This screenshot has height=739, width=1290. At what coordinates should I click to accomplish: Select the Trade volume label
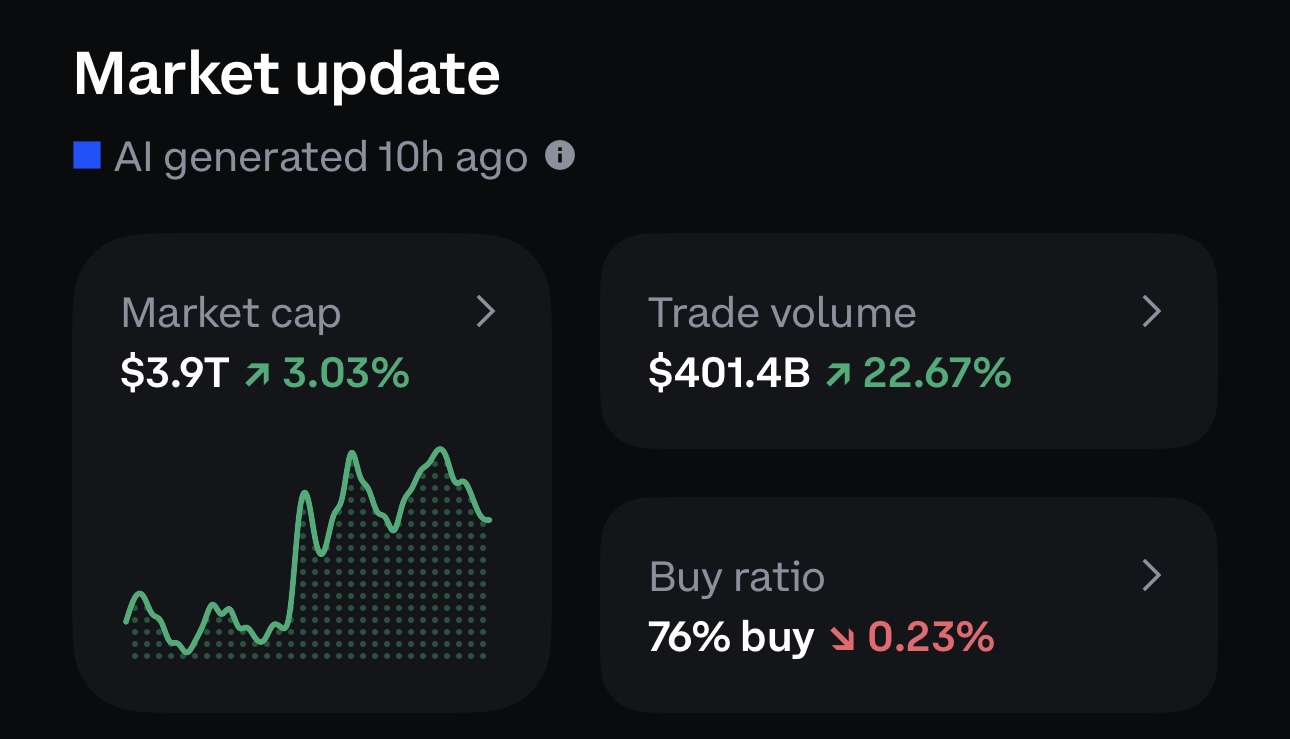pyautogui.click(x=782, y=313)
